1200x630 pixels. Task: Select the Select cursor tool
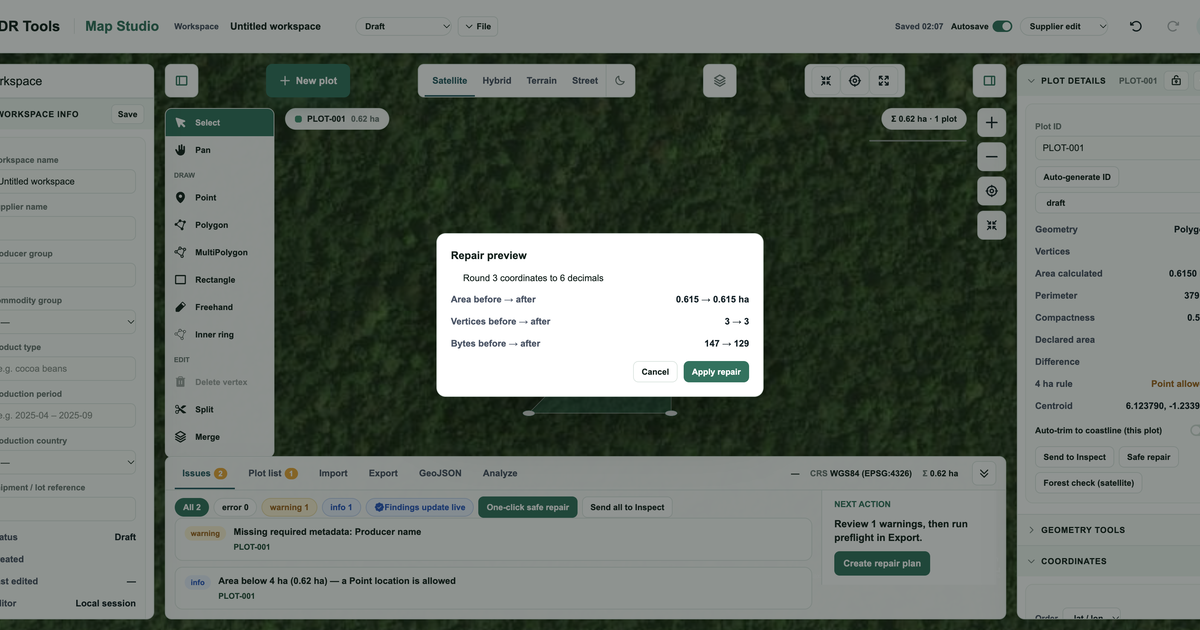pyautogui.click(x=219, y=123)
